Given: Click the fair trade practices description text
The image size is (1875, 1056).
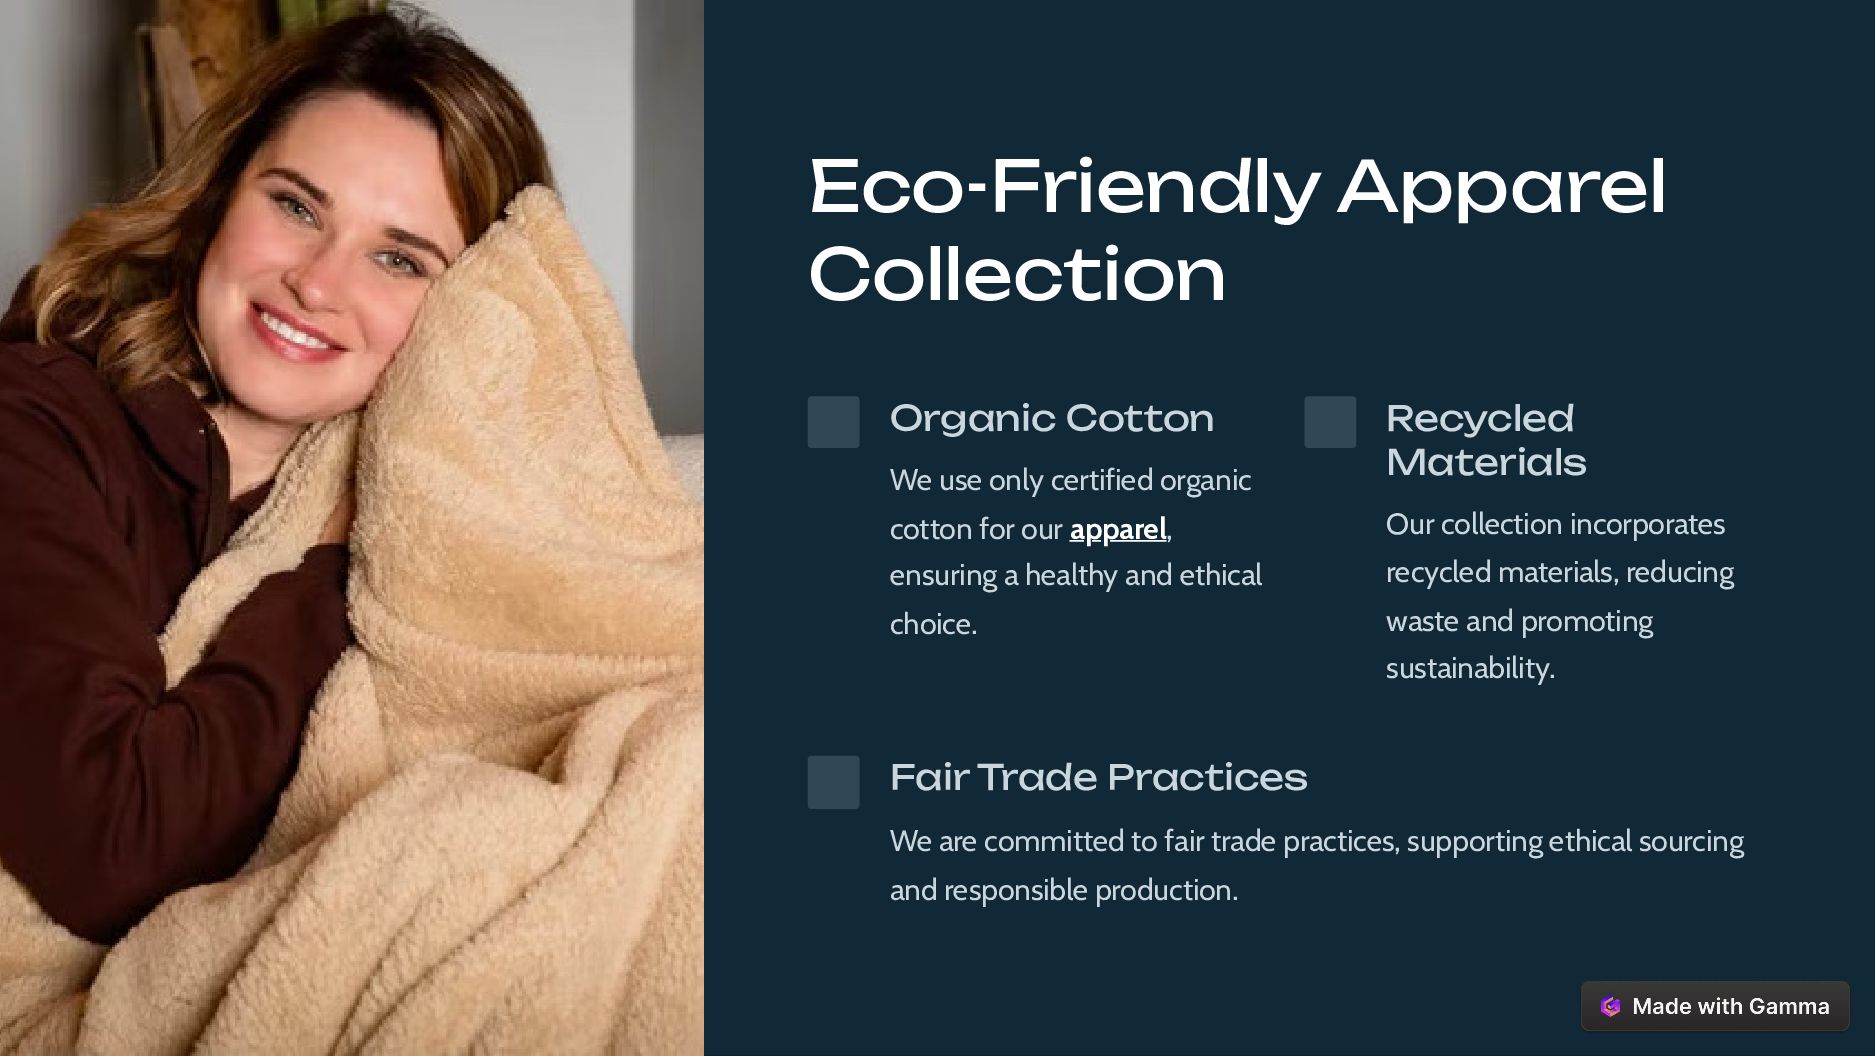Looking at the screenshot, I should click(x=1317, y=865).
